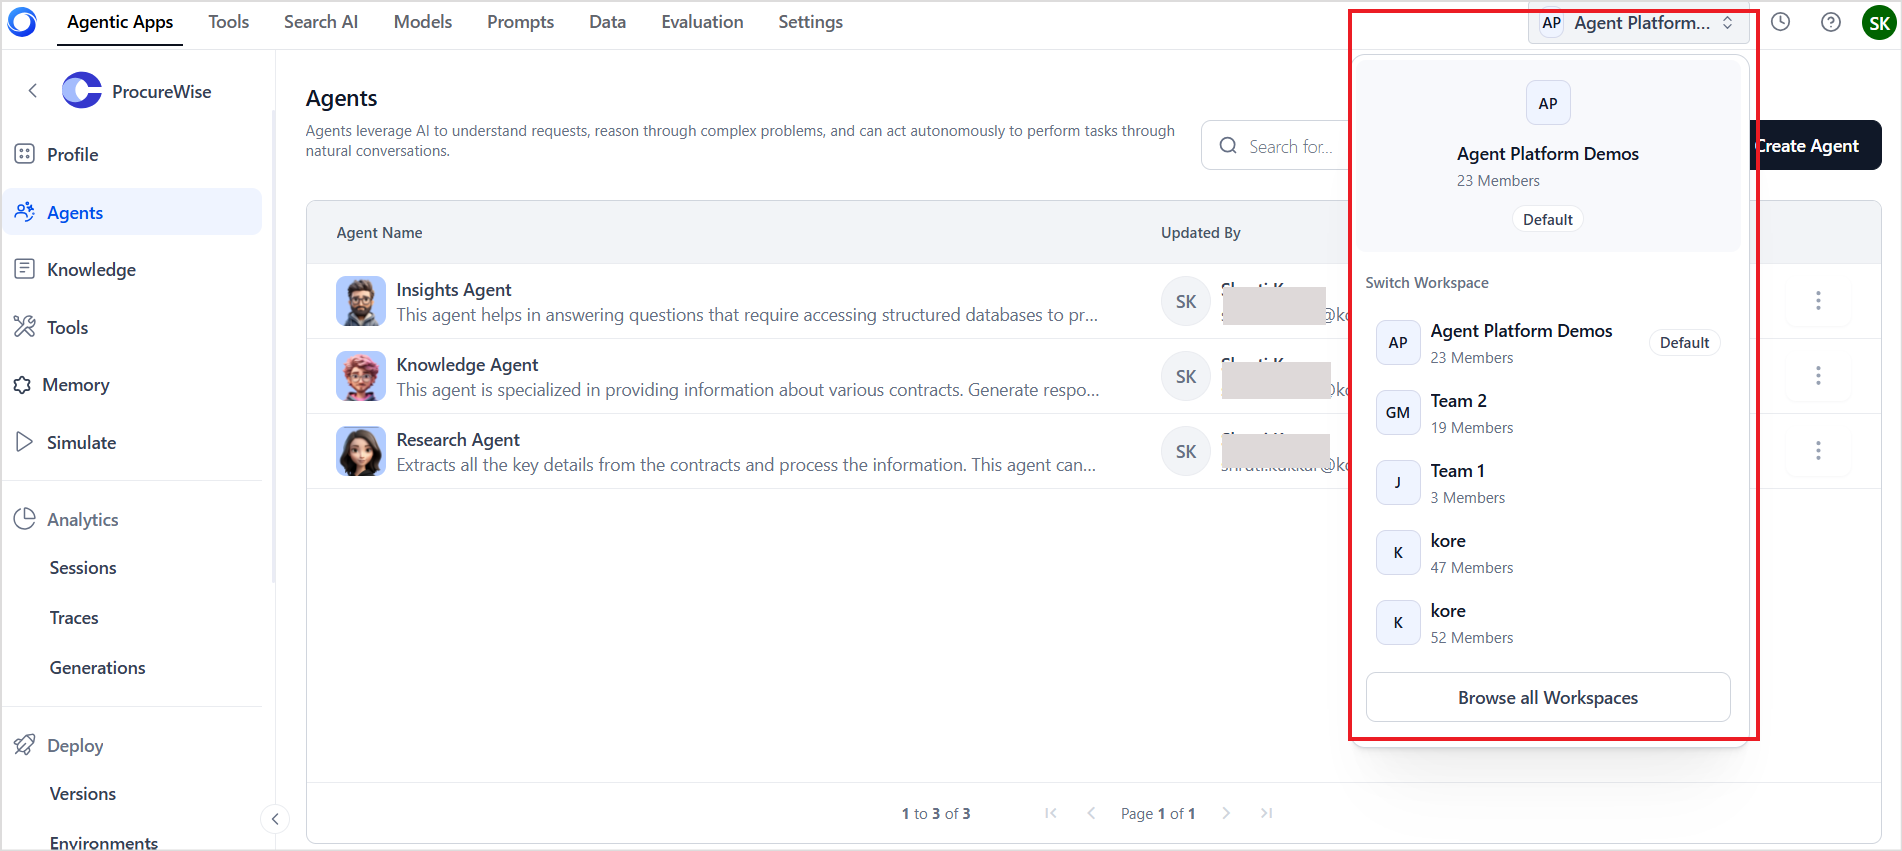Open the Search AI tab

(321, 22)
